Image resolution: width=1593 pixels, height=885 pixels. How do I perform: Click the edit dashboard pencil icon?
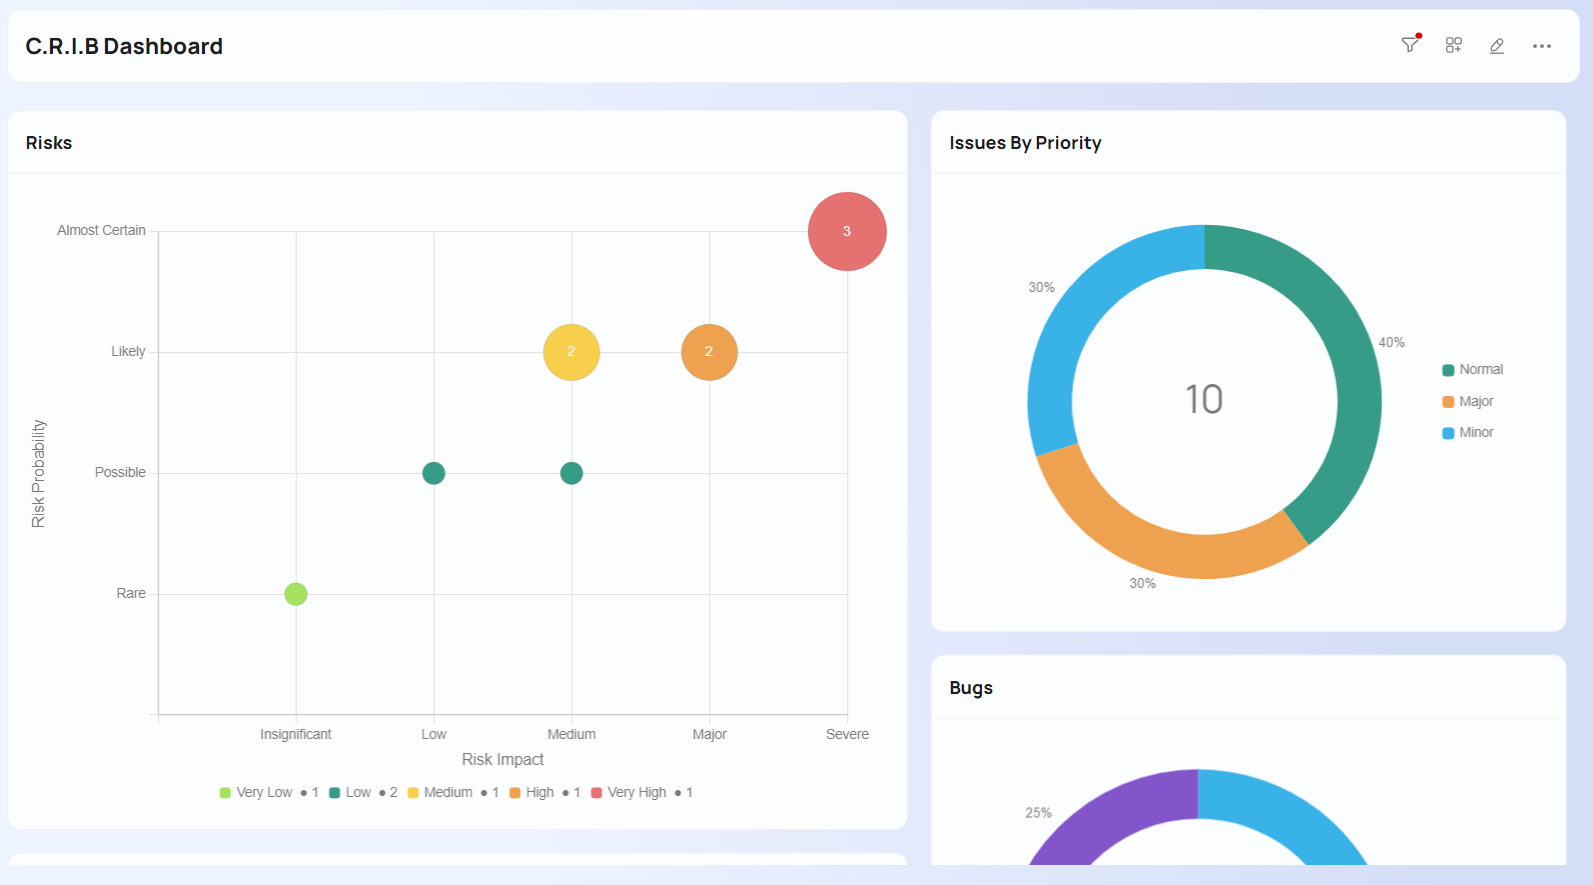tap(1497, 46)
